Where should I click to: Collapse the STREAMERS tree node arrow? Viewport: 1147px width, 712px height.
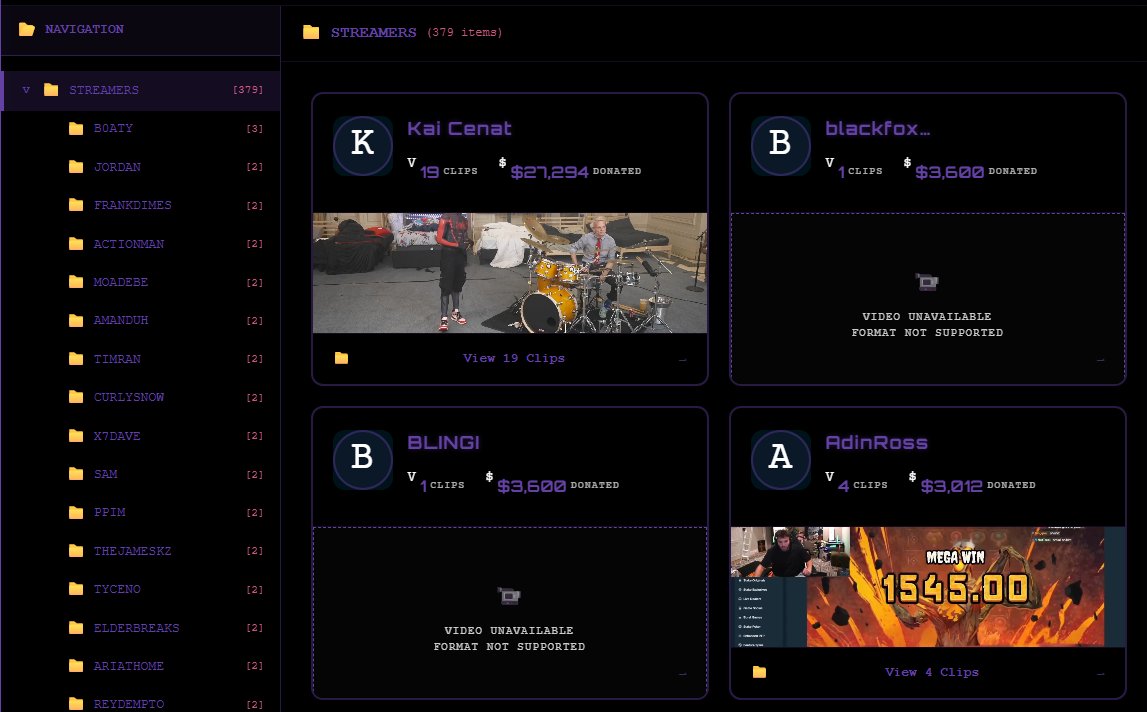(x=26, y=90)
